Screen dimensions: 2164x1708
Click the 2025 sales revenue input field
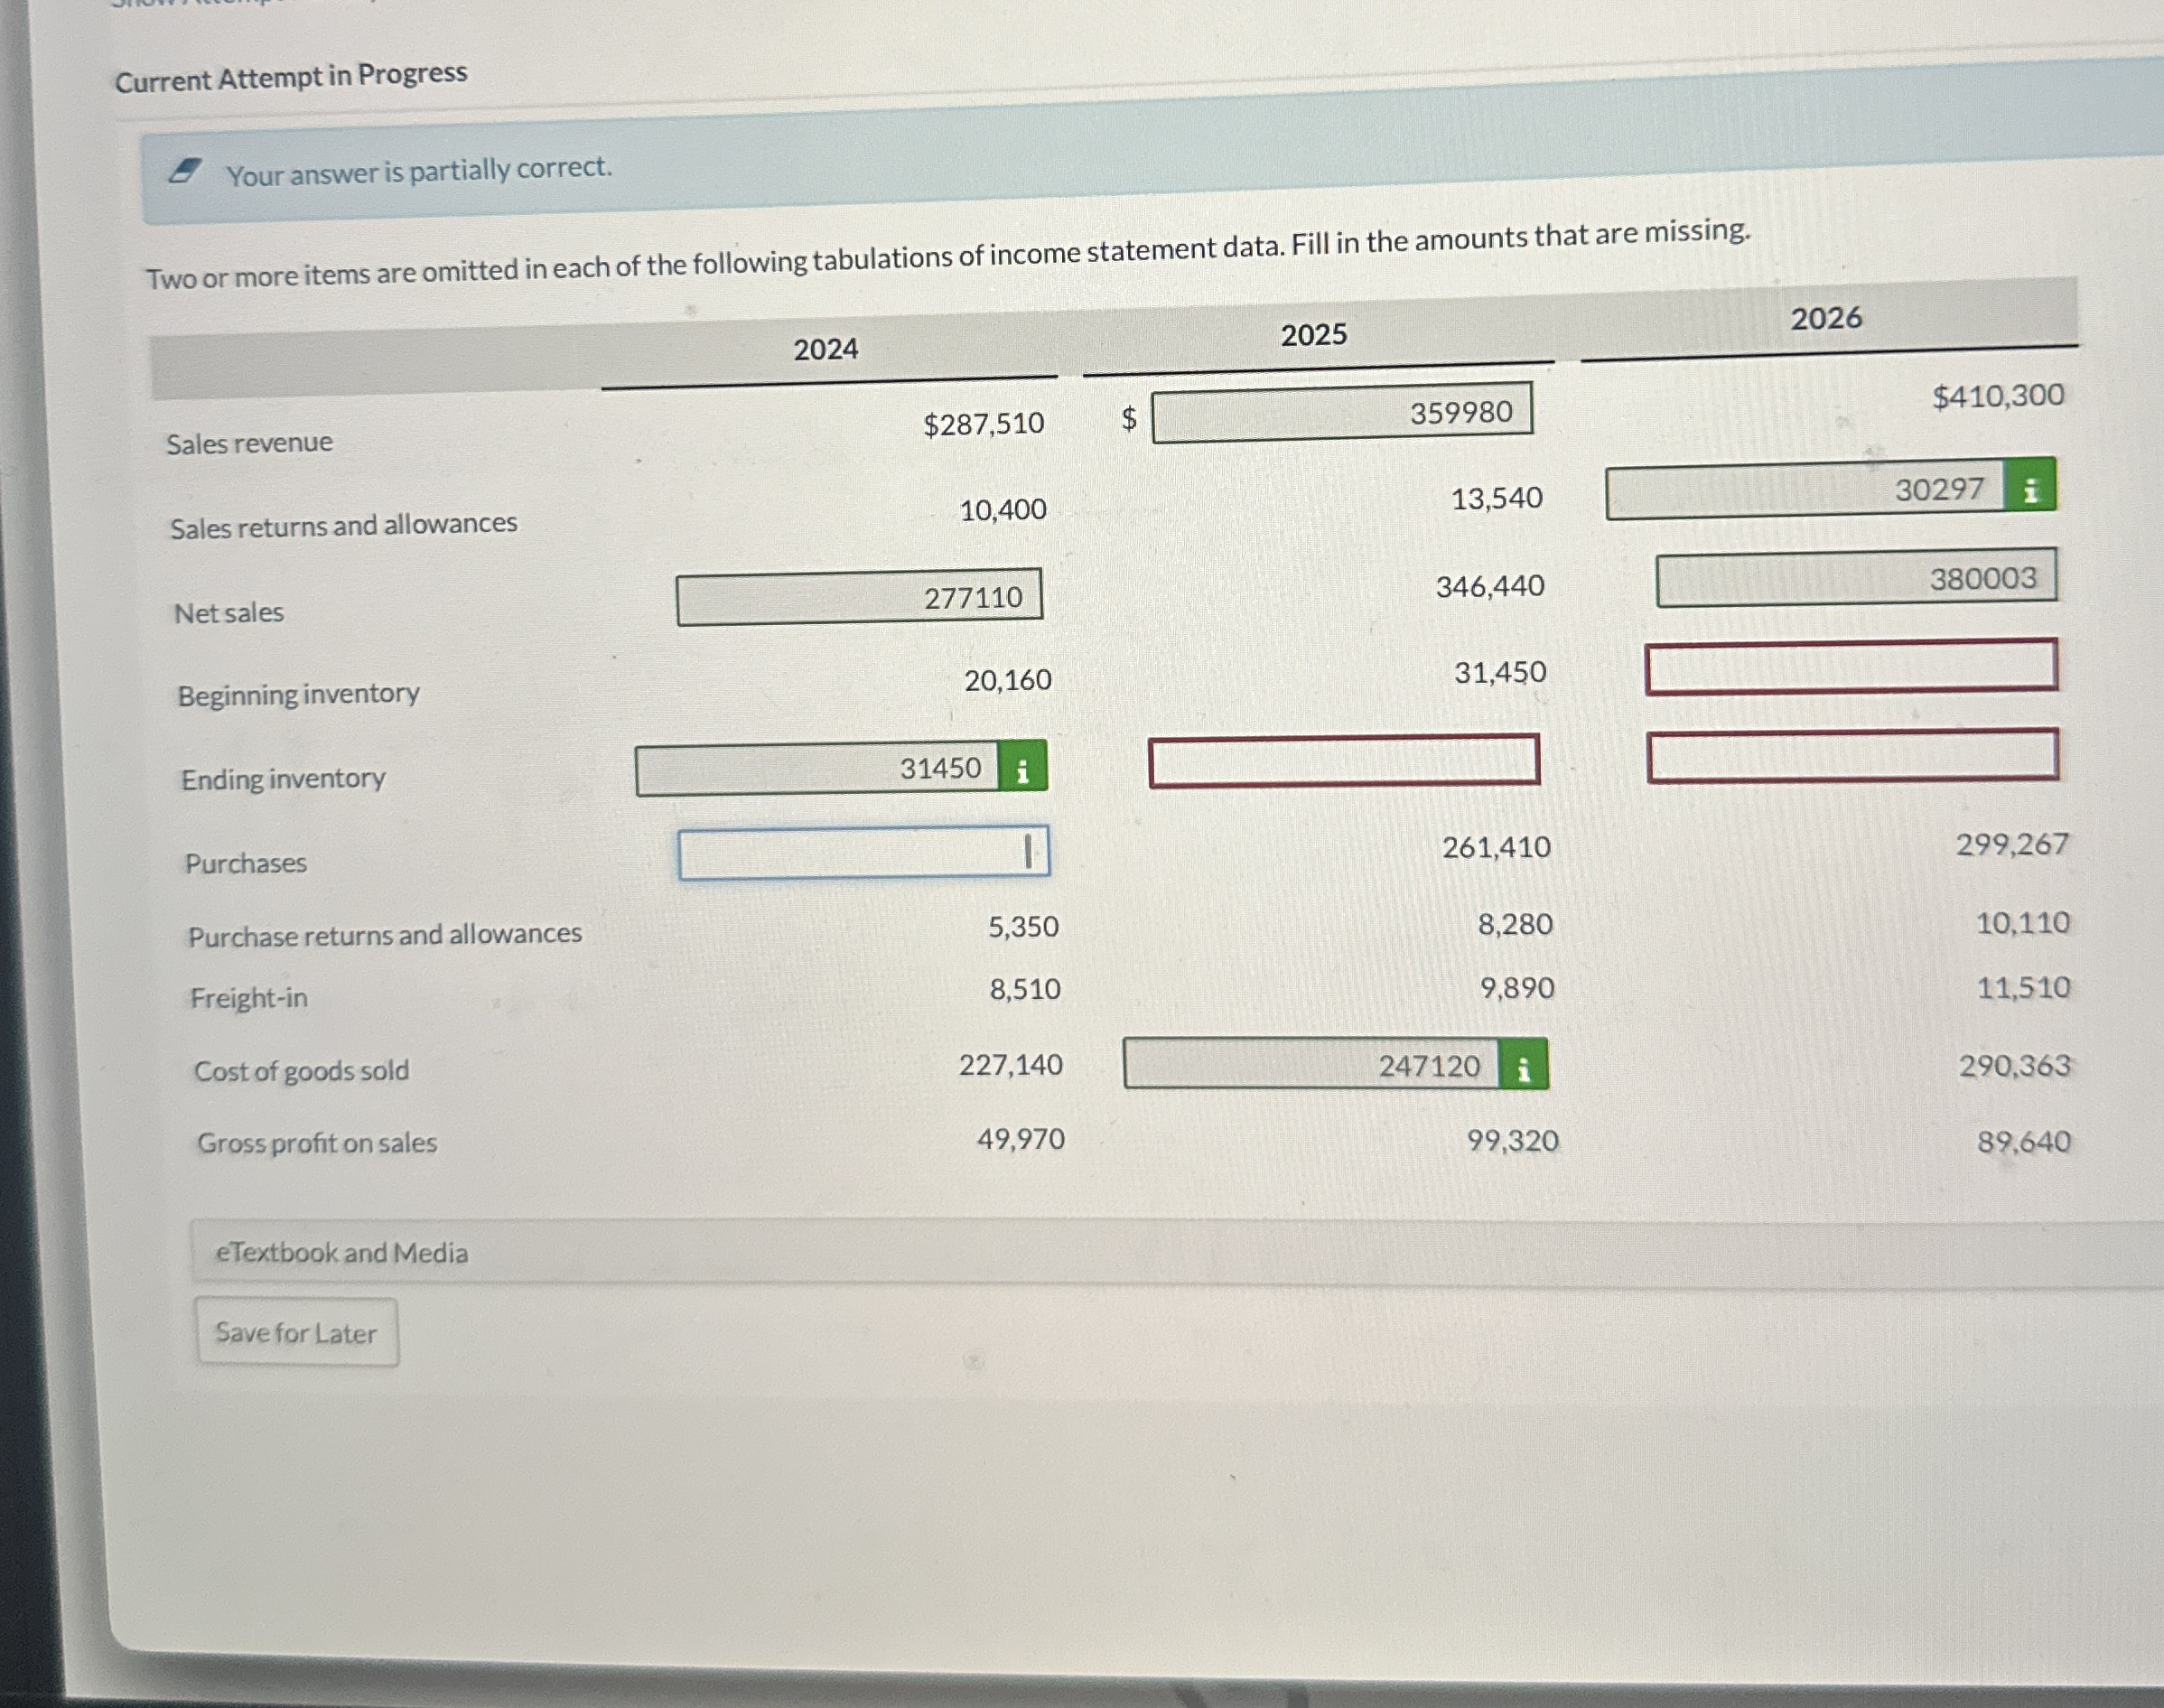pos(1341,412)
